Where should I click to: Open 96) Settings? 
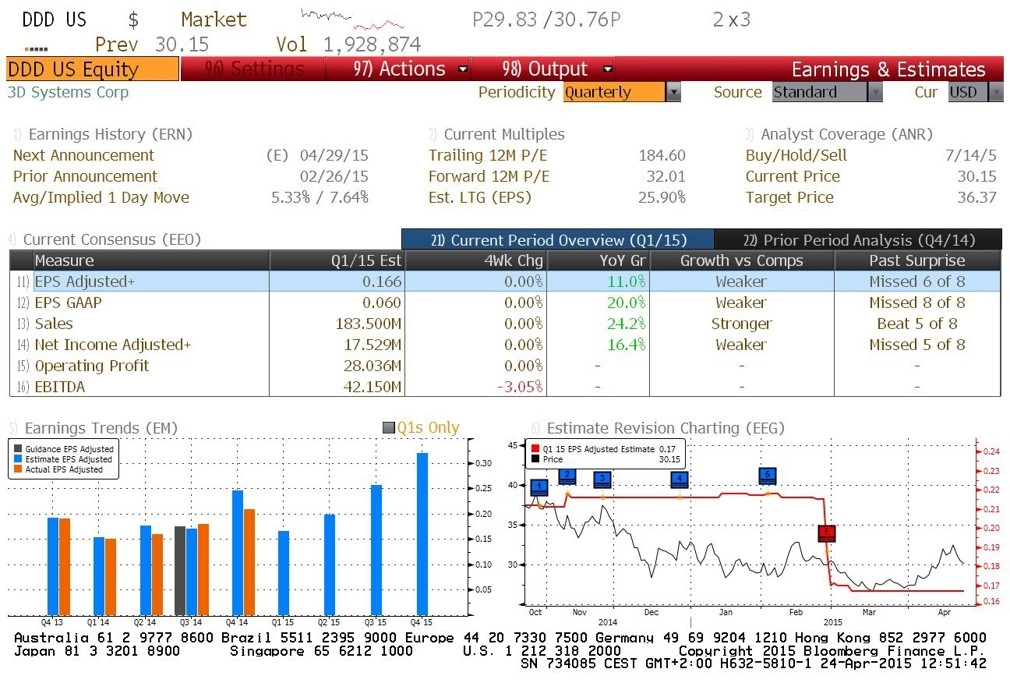[254, 69]
